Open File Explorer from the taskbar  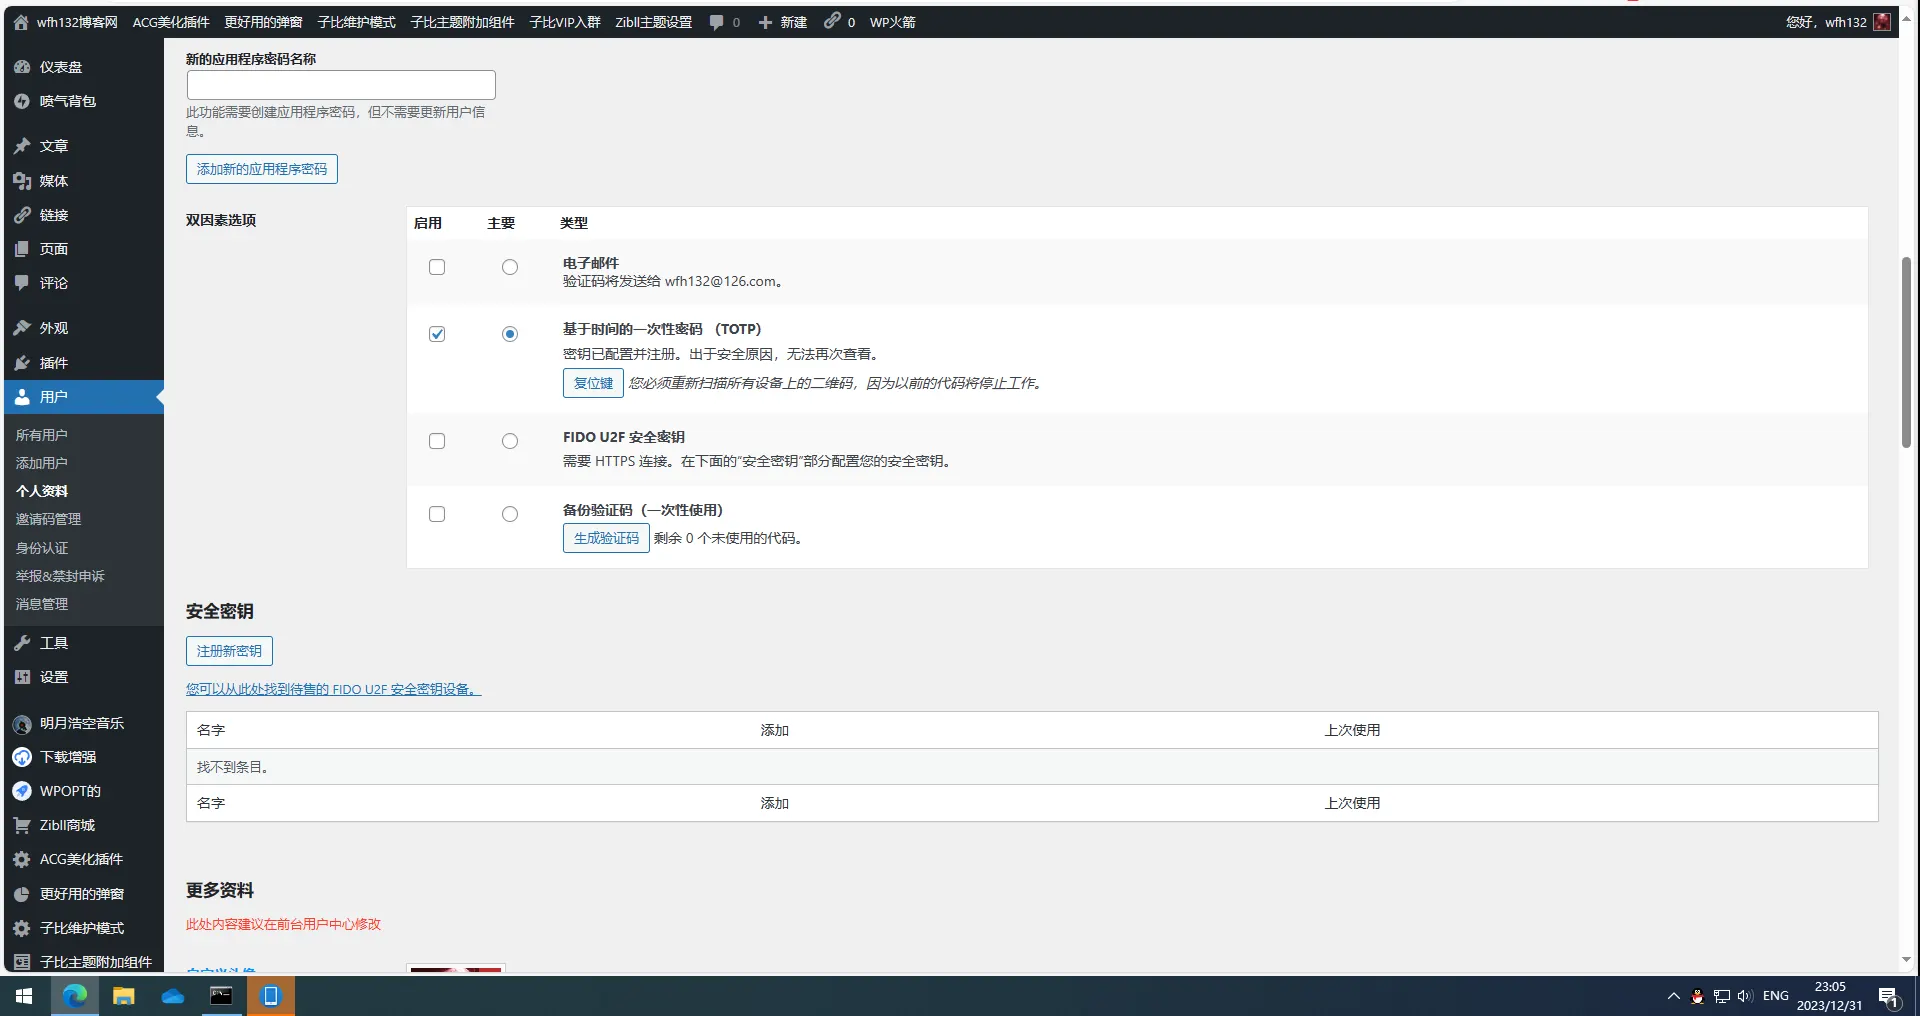(124, 996)
